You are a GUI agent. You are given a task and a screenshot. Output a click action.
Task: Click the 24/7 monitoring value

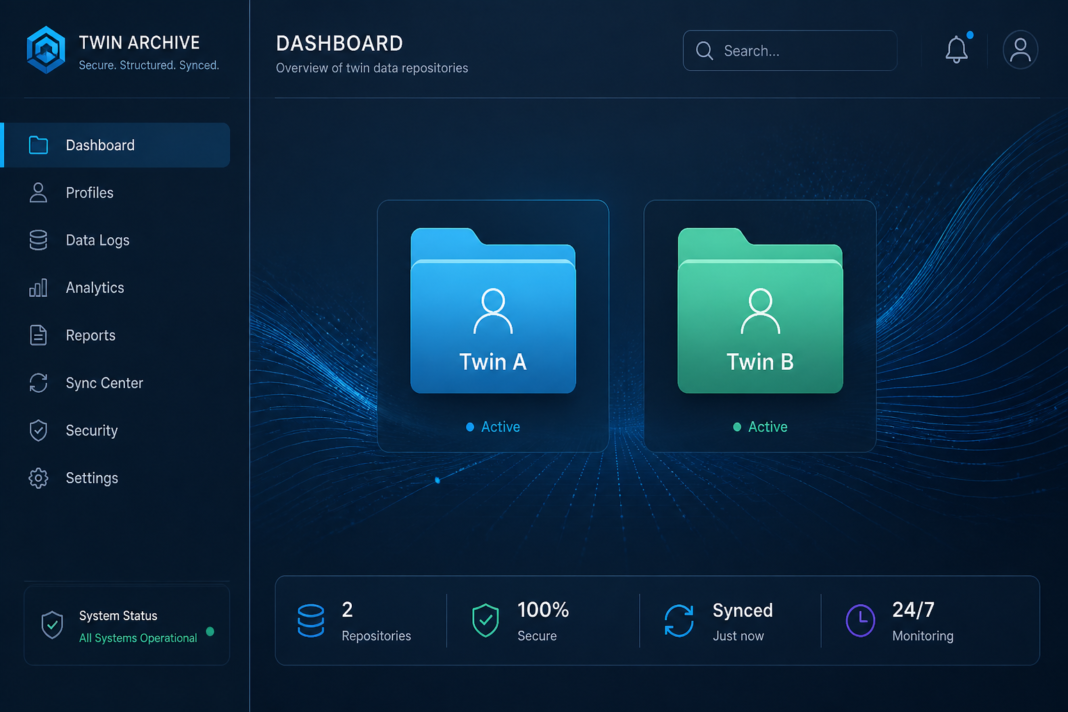913,609
